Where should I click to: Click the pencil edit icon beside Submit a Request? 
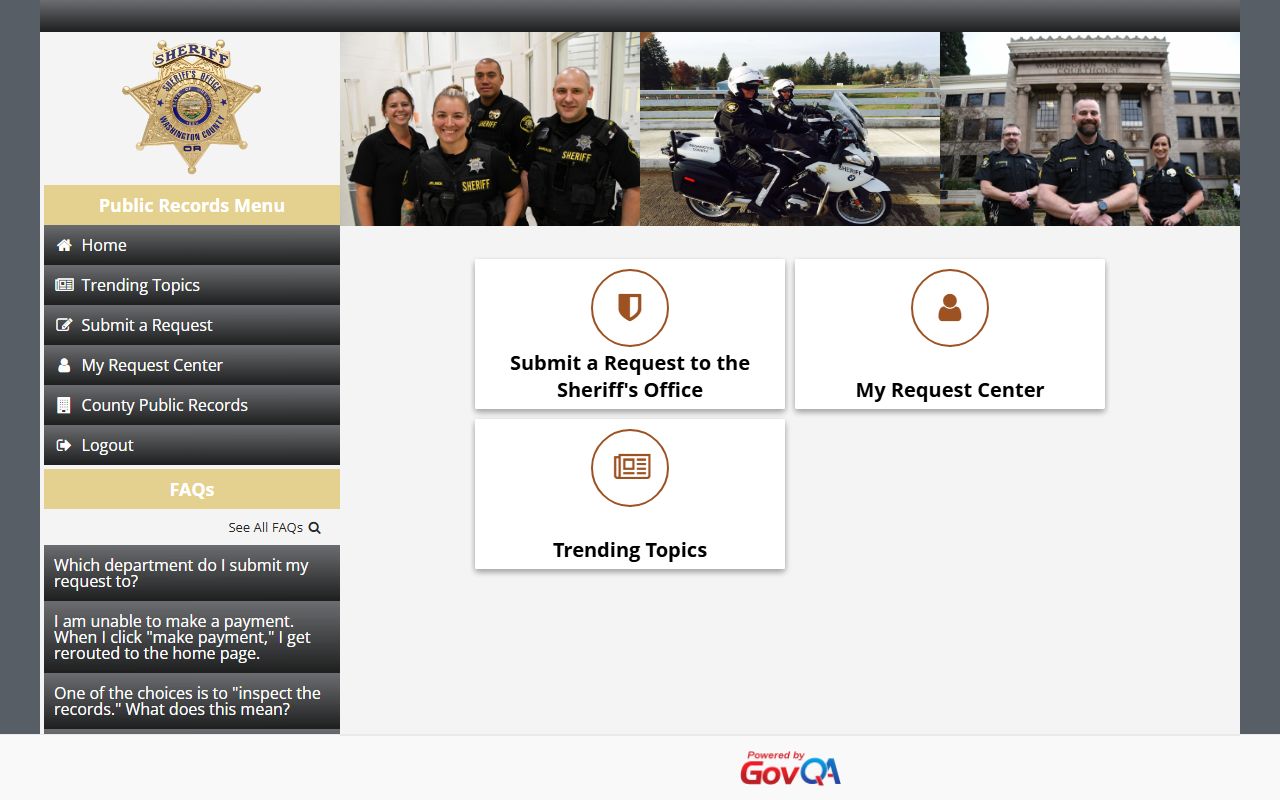(64, 325)
